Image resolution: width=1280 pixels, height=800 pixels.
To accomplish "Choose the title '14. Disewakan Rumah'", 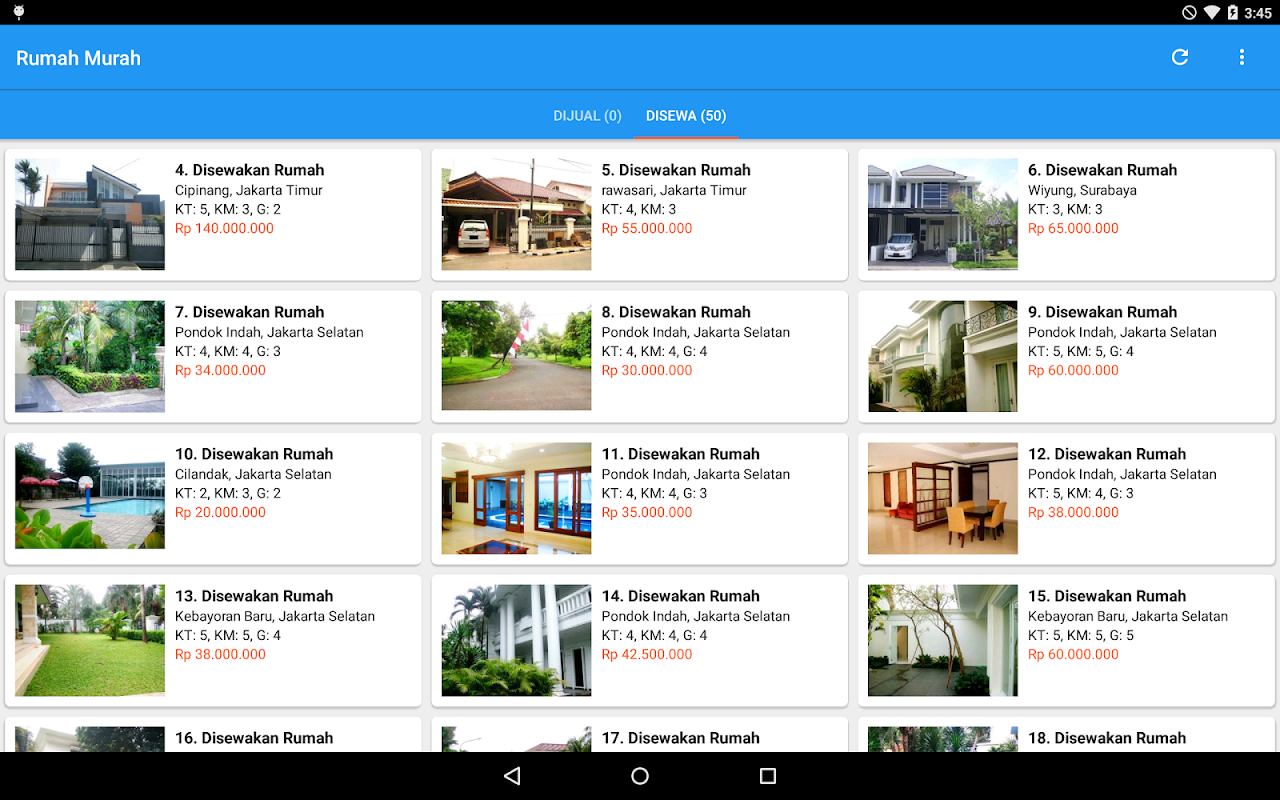I will (681, 596).
